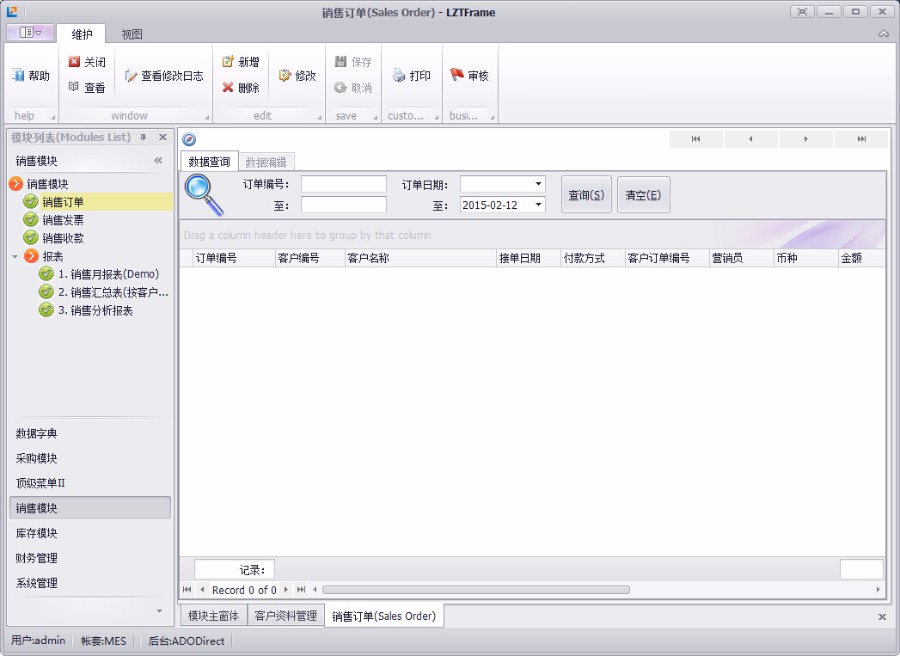900x656 pixels.
Task: Click the application menu button at top left
Action: 30,33
